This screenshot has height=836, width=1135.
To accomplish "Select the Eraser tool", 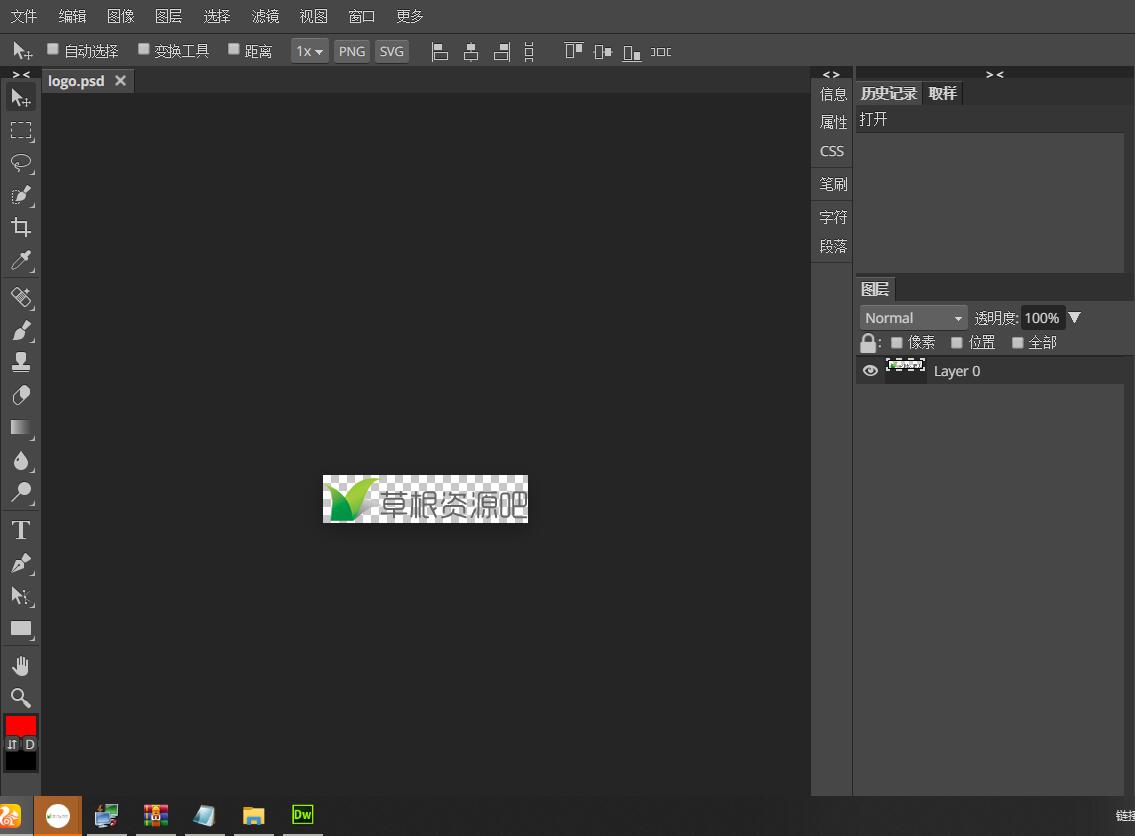I will [21, 395].
